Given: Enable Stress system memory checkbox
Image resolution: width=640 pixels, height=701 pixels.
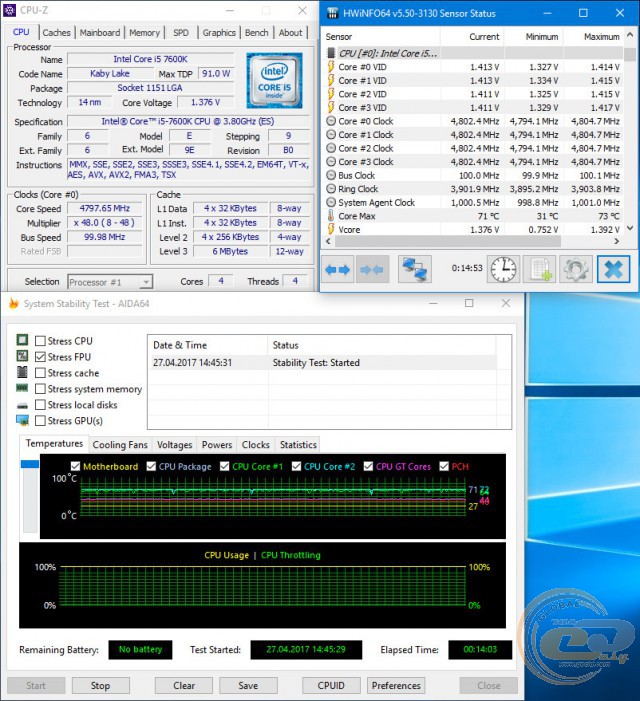Looking at the screenshot, I should (x=40, y=389).
